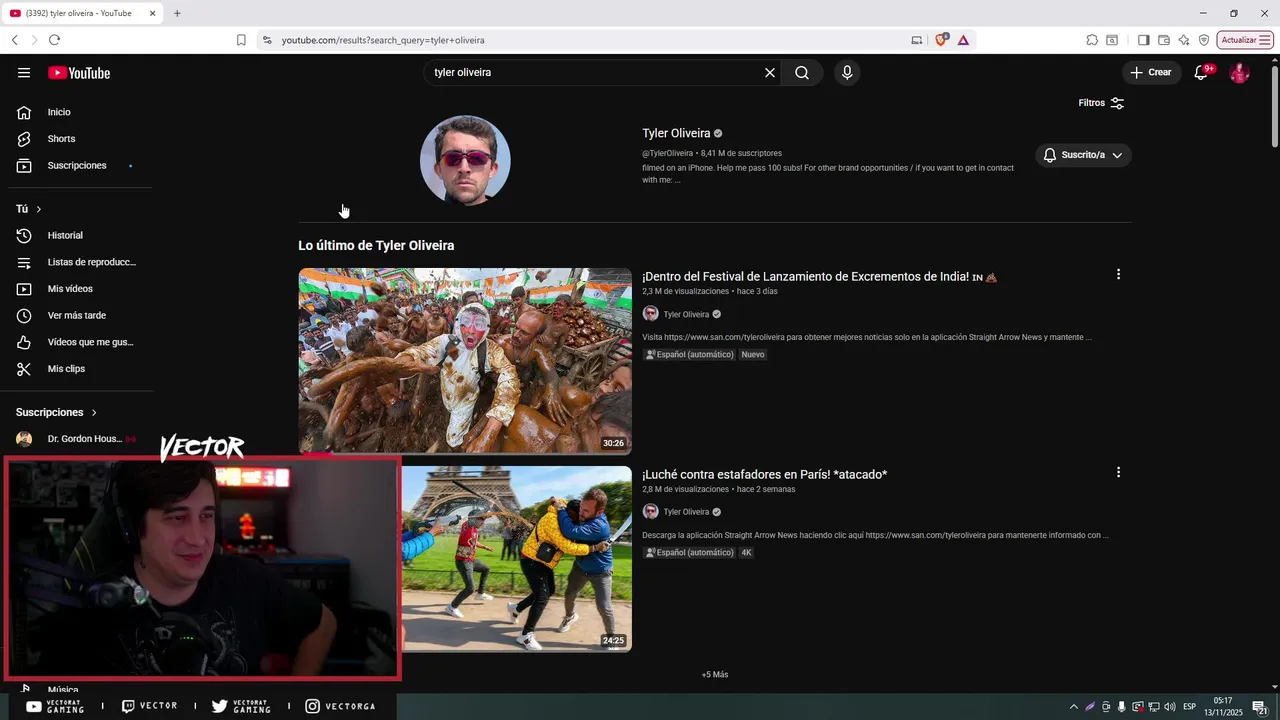
Task: Open the Windows notification center icon
Action: [1261, 706]
